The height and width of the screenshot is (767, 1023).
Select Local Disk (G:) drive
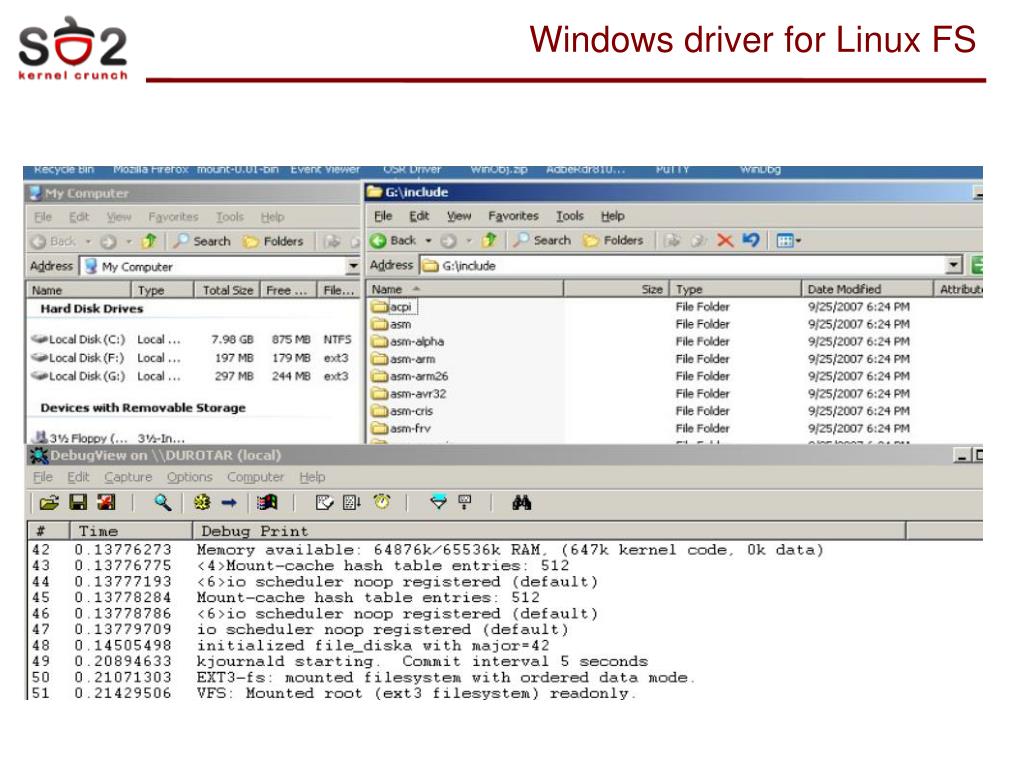(73, 376)
